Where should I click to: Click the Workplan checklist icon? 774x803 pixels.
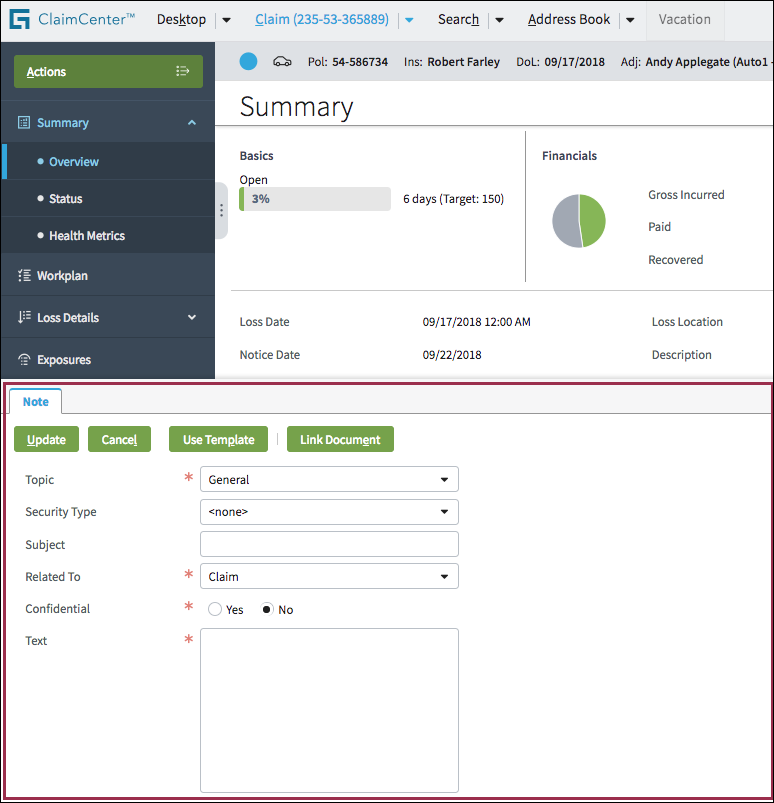tap(24, 276)
